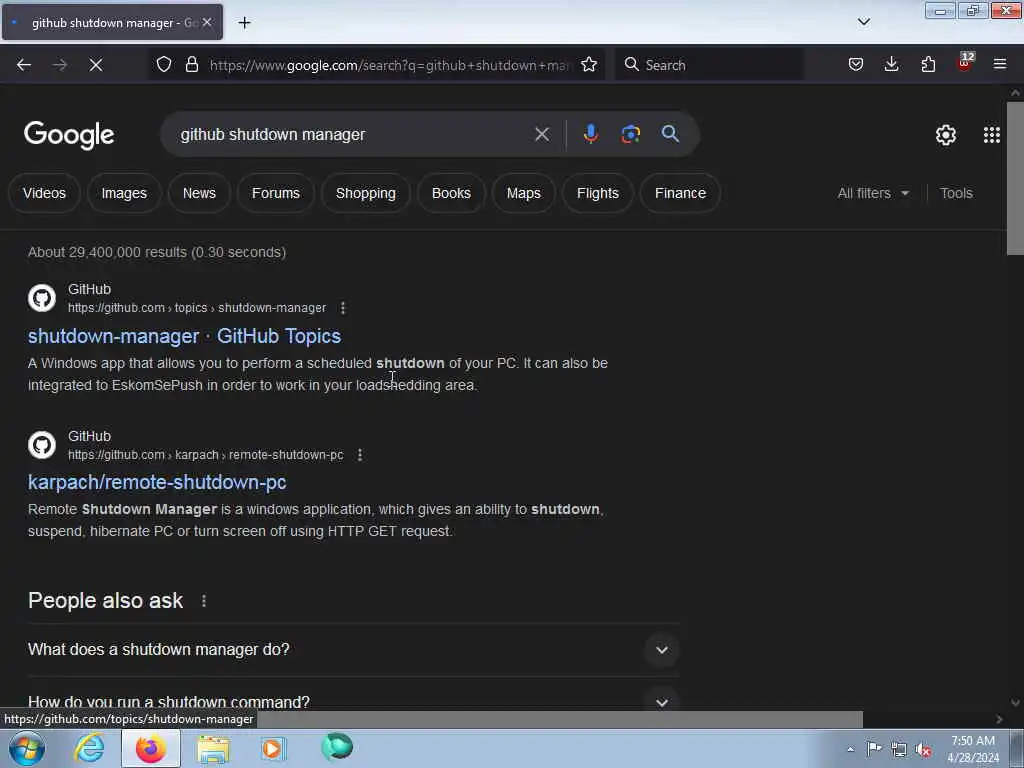Filter results by Images
This screenshot has height=768, width=1024.
(124, 193)
